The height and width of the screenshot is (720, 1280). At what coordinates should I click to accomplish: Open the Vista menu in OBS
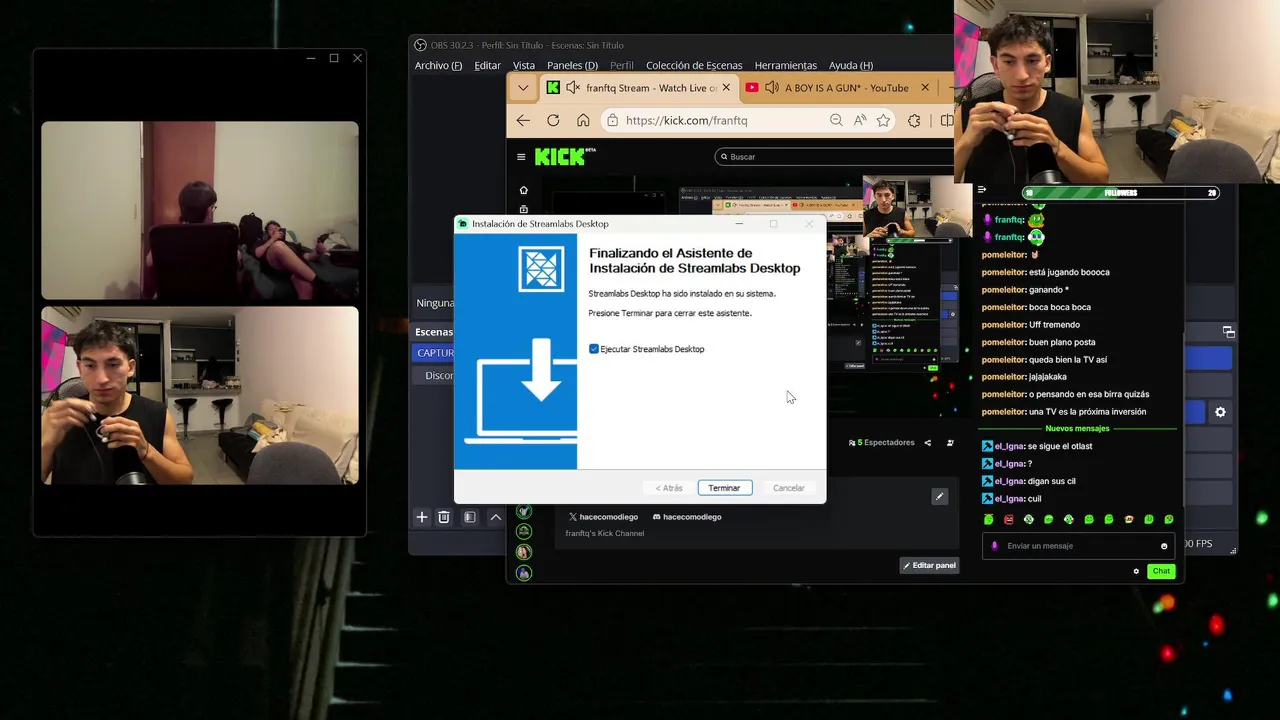pyautogui.click(x=524, y=65)
